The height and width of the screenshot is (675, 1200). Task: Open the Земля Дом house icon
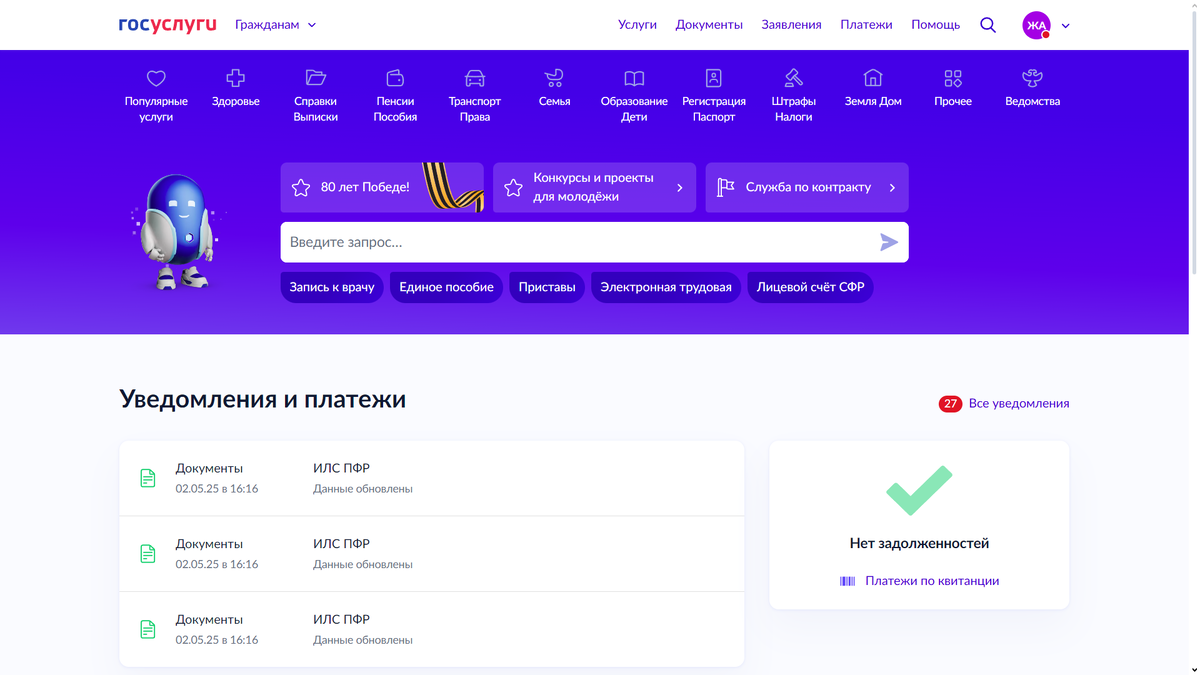(873, 78)
